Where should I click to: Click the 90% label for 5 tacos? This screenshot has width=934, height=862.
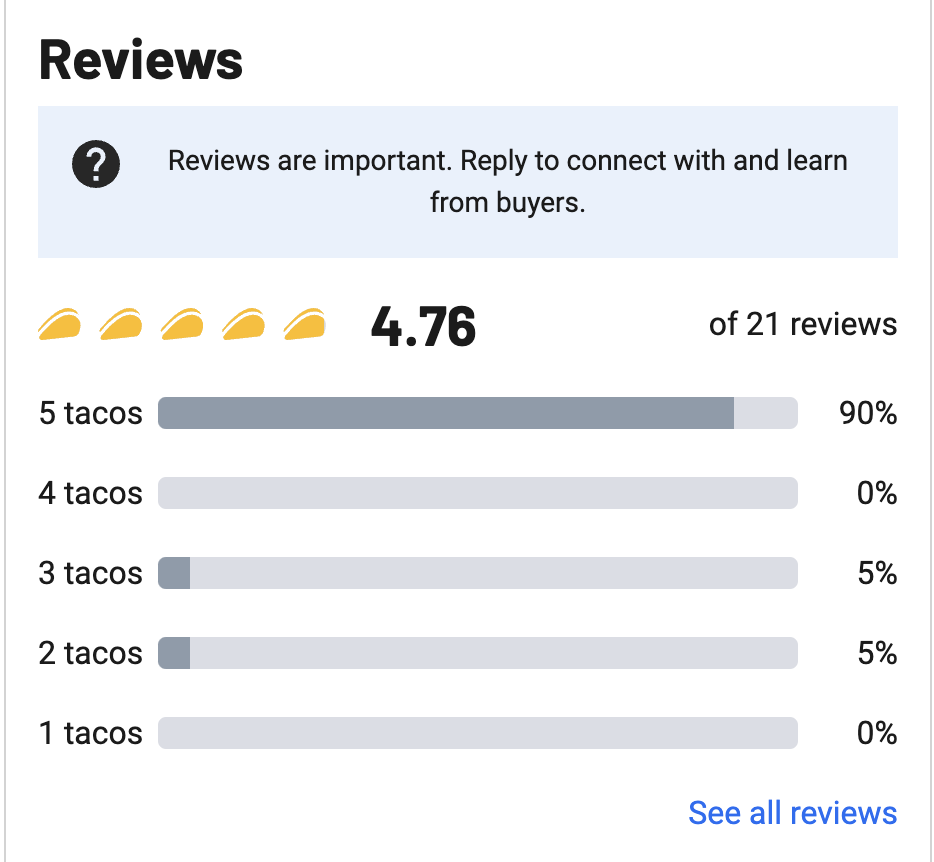coord(868,413)
